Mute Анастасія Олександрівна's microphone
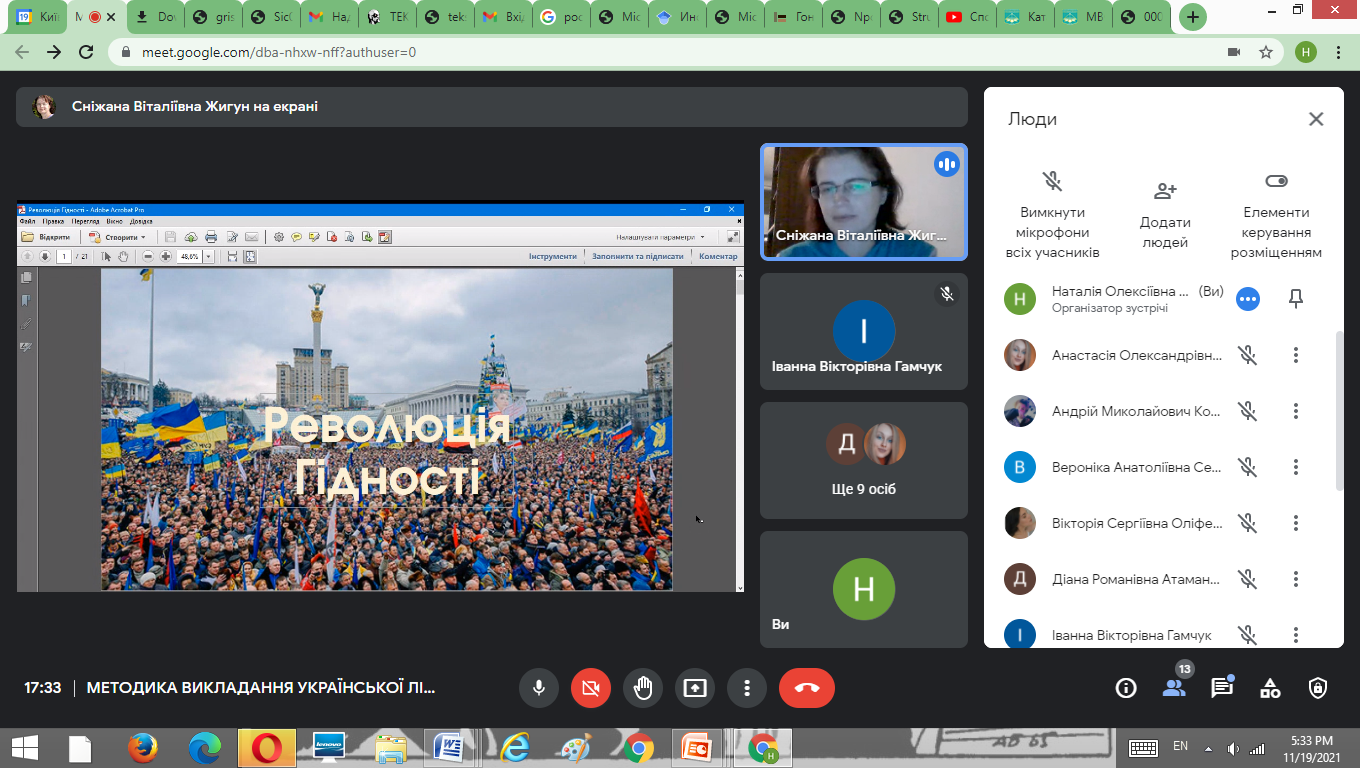This screenshot has width=1360, height=768. 1247,355
